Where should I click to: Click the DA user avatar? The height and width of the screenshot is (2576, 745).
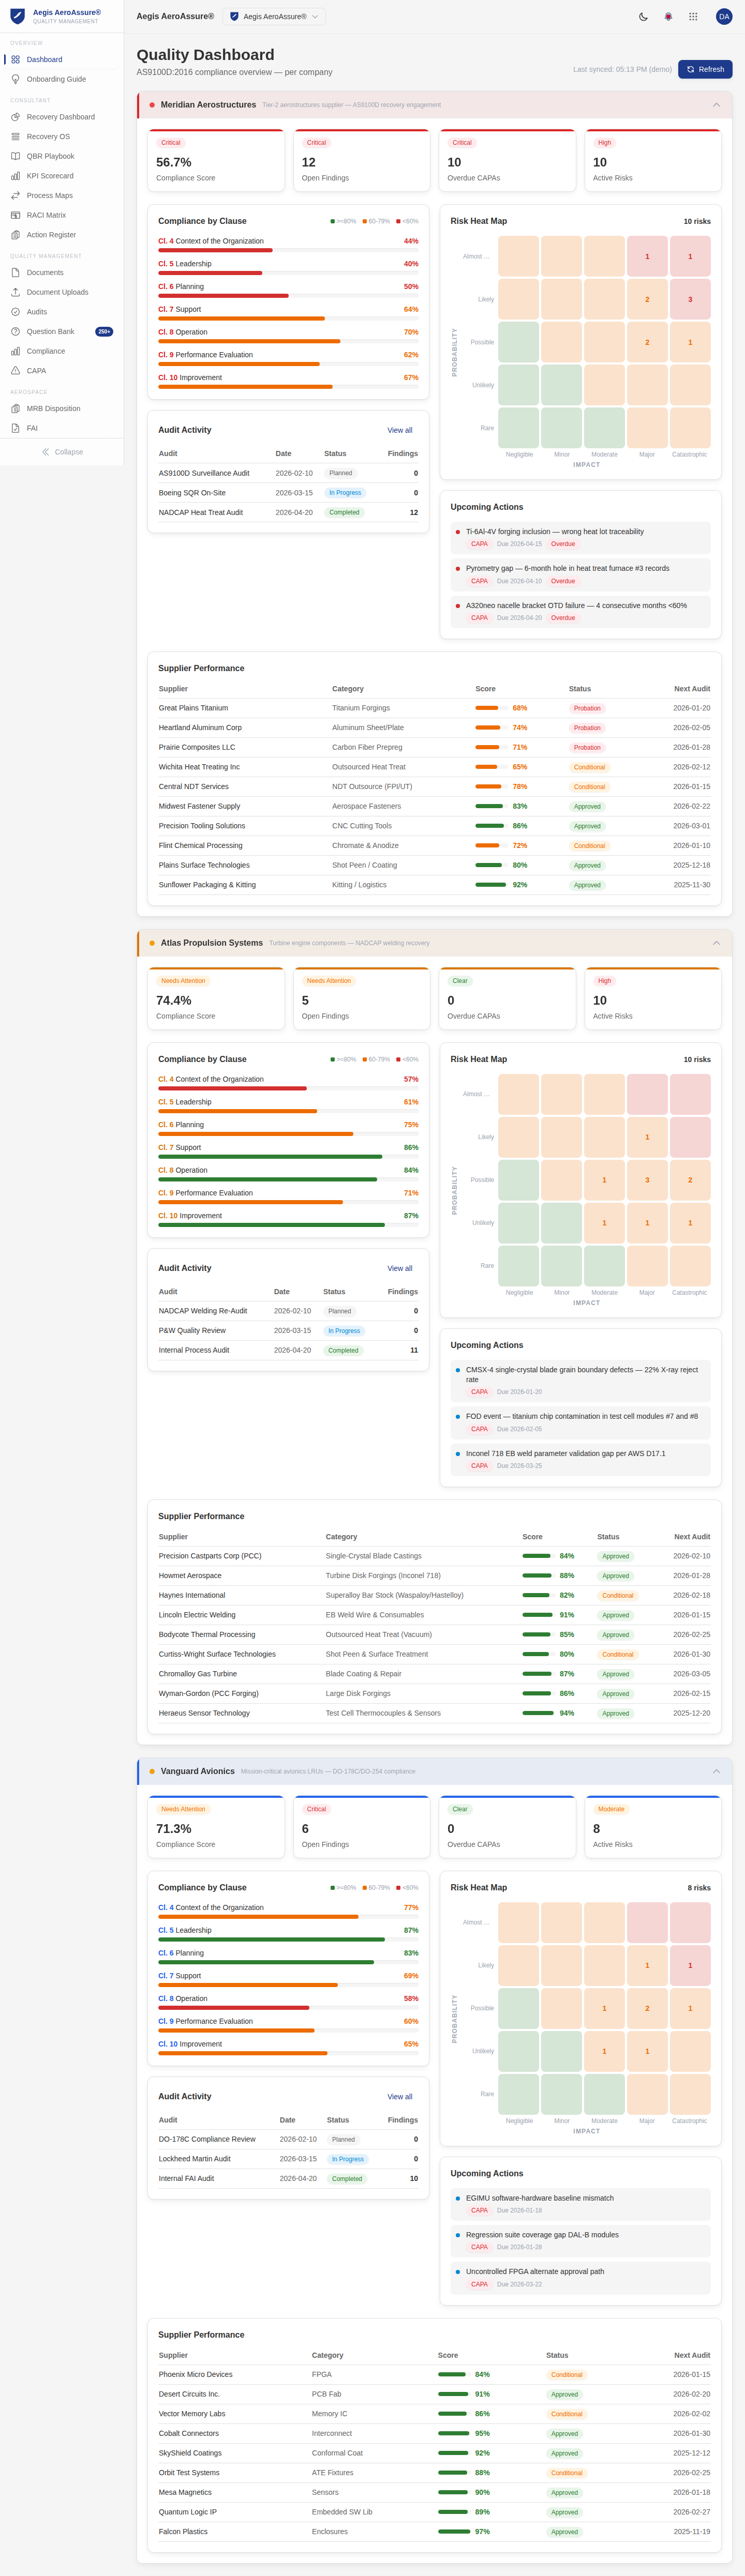point(724,17)
